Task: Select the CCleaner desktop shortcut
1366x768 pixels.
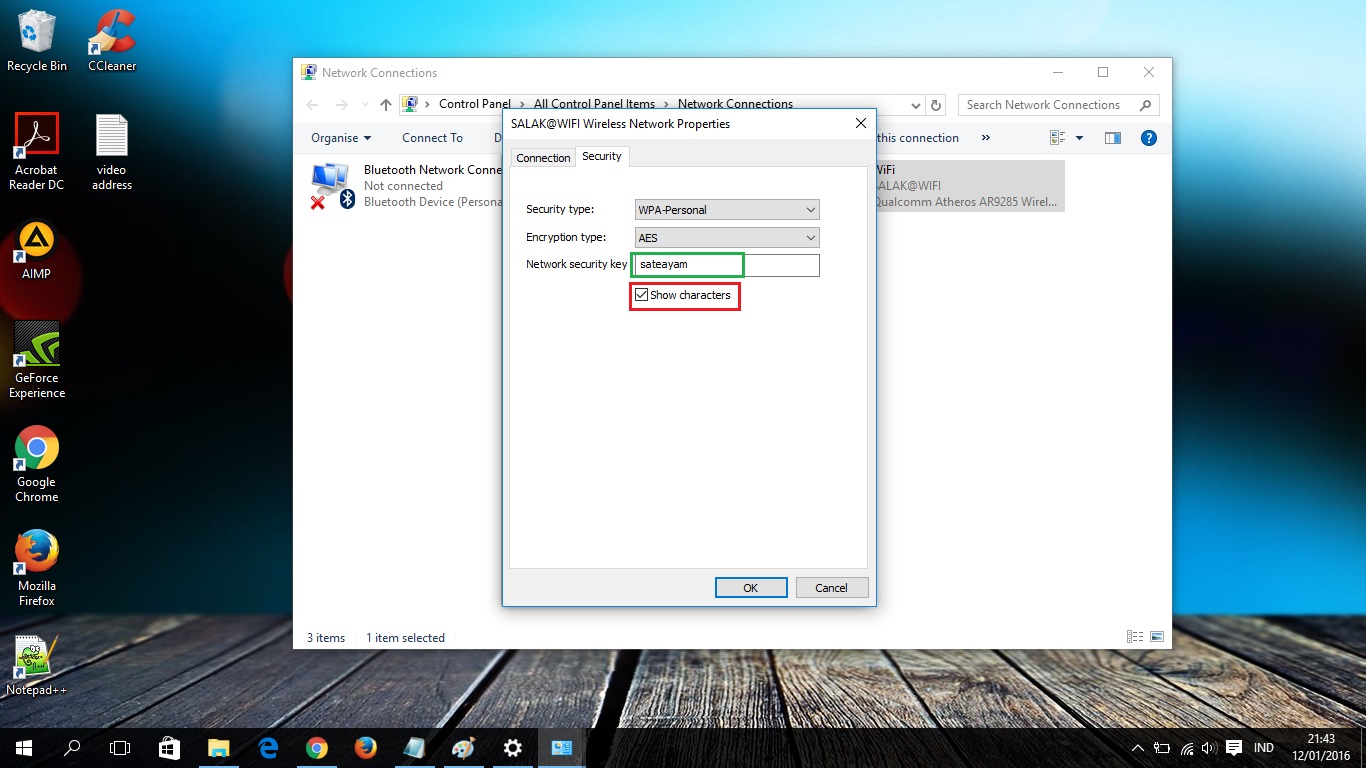Action: click(112, 41)
